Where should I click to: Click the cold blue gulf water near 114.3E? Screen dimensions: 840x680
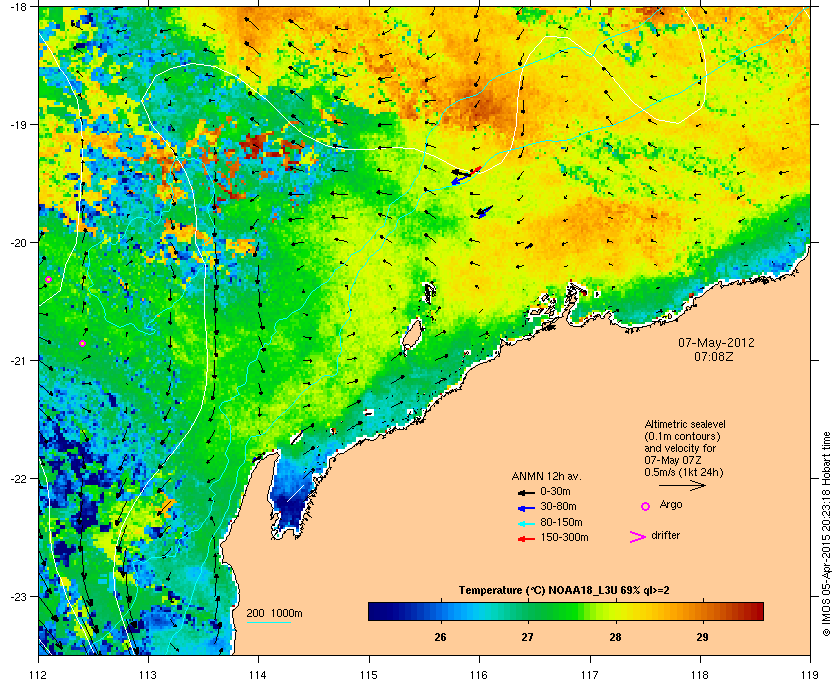pos(290,496)
